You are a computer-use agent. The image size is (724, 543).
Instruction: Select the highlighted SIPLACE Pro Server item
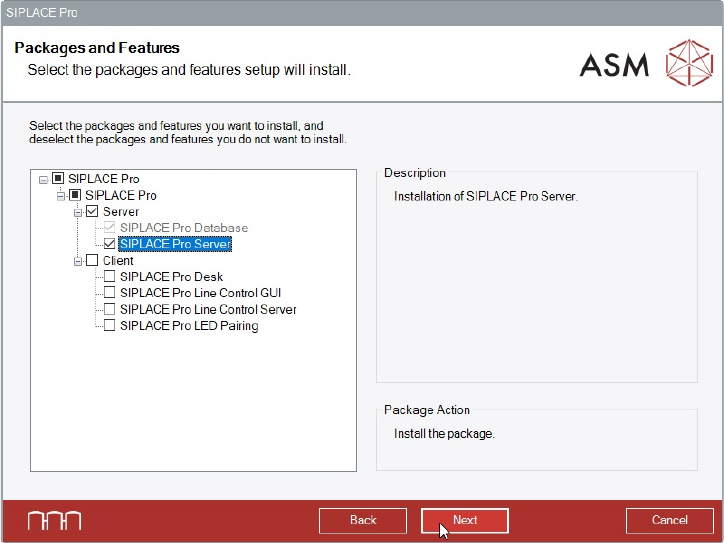pyautogui.click(x=175, y=244)
